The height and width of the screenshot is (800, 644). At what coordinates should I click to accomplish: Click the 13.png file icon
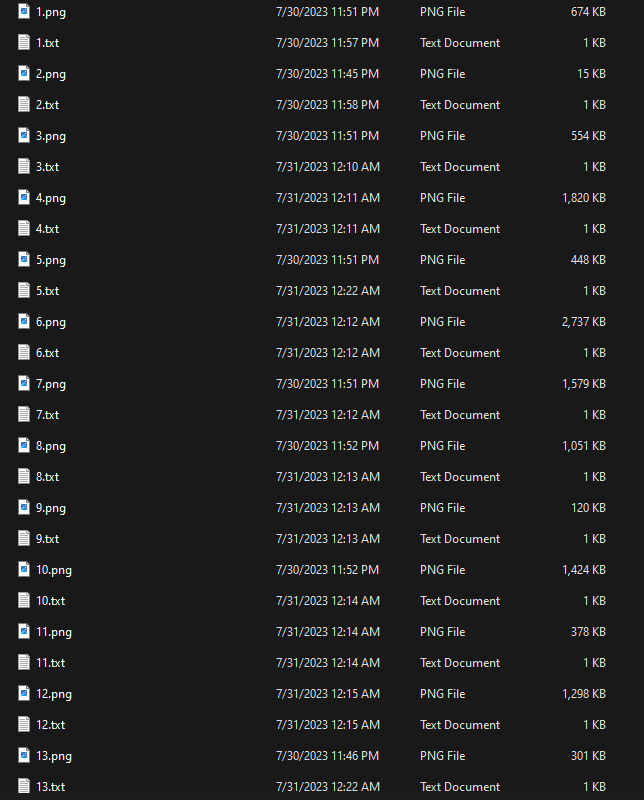[x=23, y=755]
